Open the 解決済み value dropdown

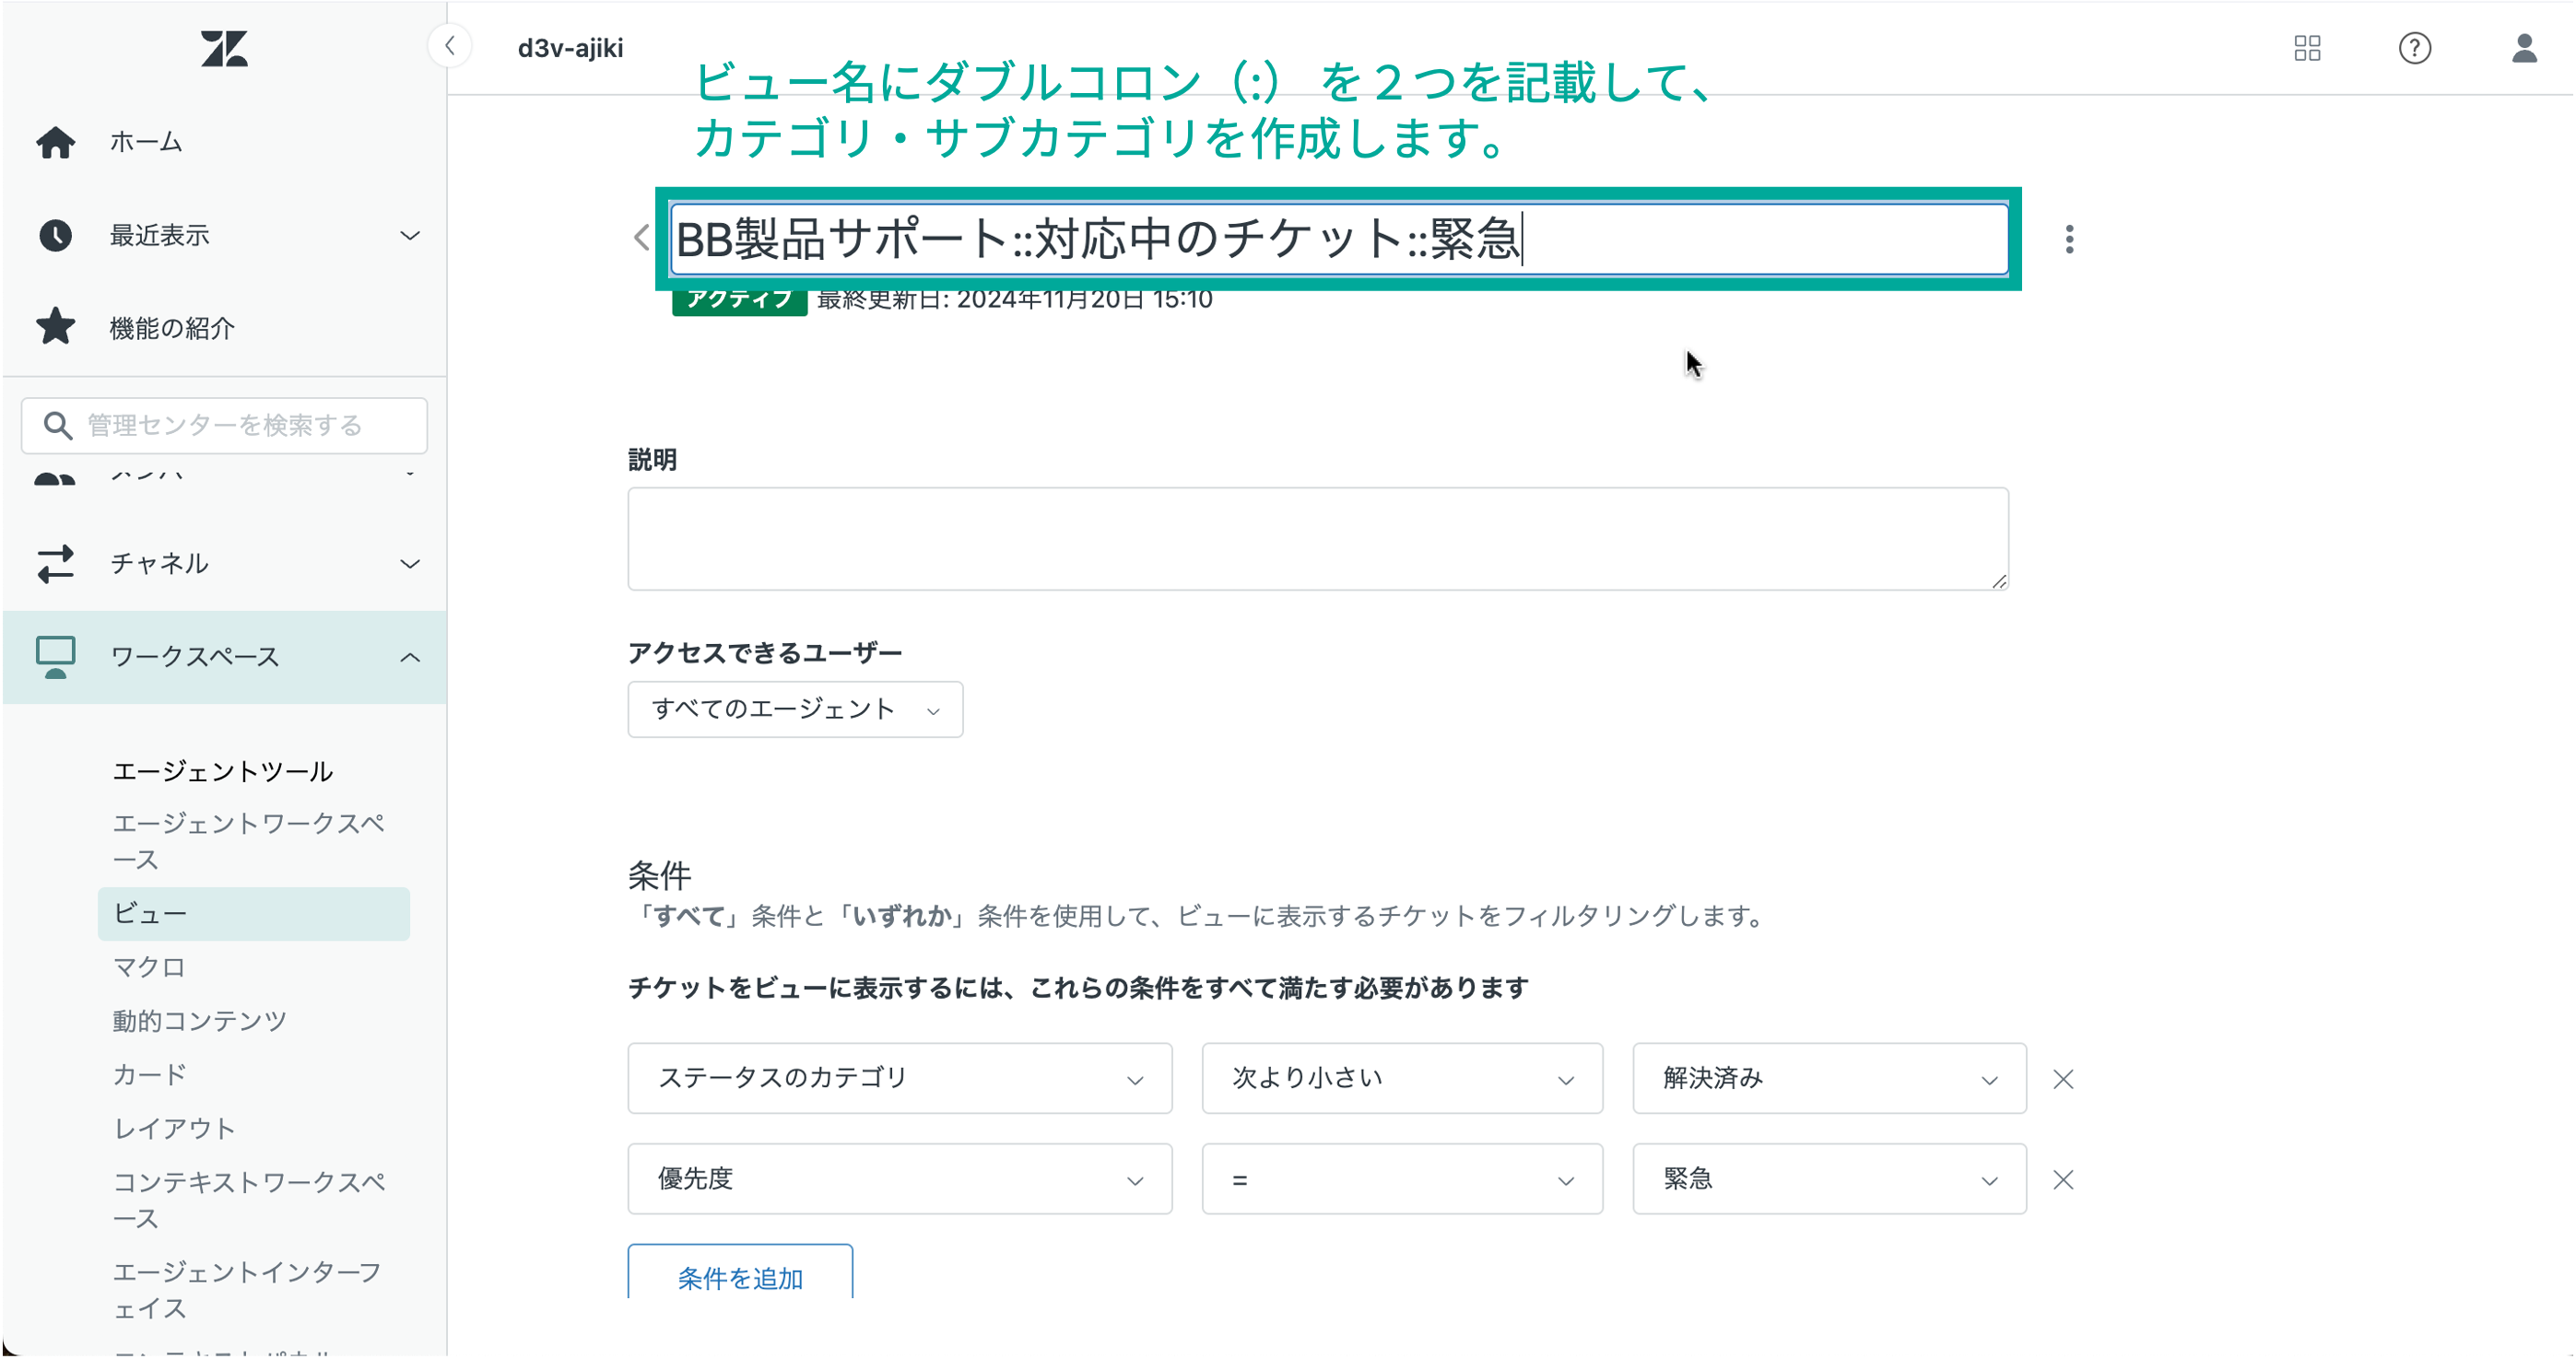tap(1830, 1079)
